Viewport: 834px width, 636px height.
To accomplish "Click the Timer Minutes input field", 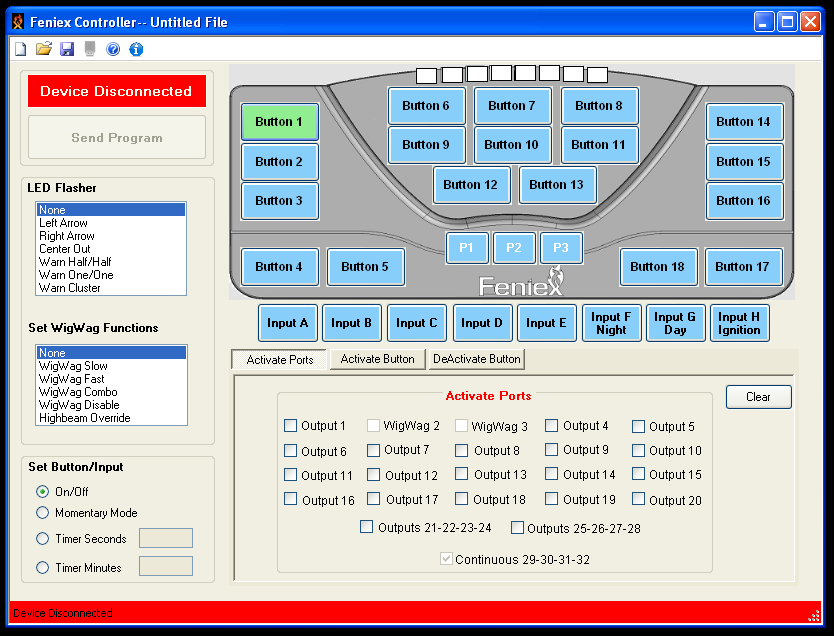I will (166, 566).
